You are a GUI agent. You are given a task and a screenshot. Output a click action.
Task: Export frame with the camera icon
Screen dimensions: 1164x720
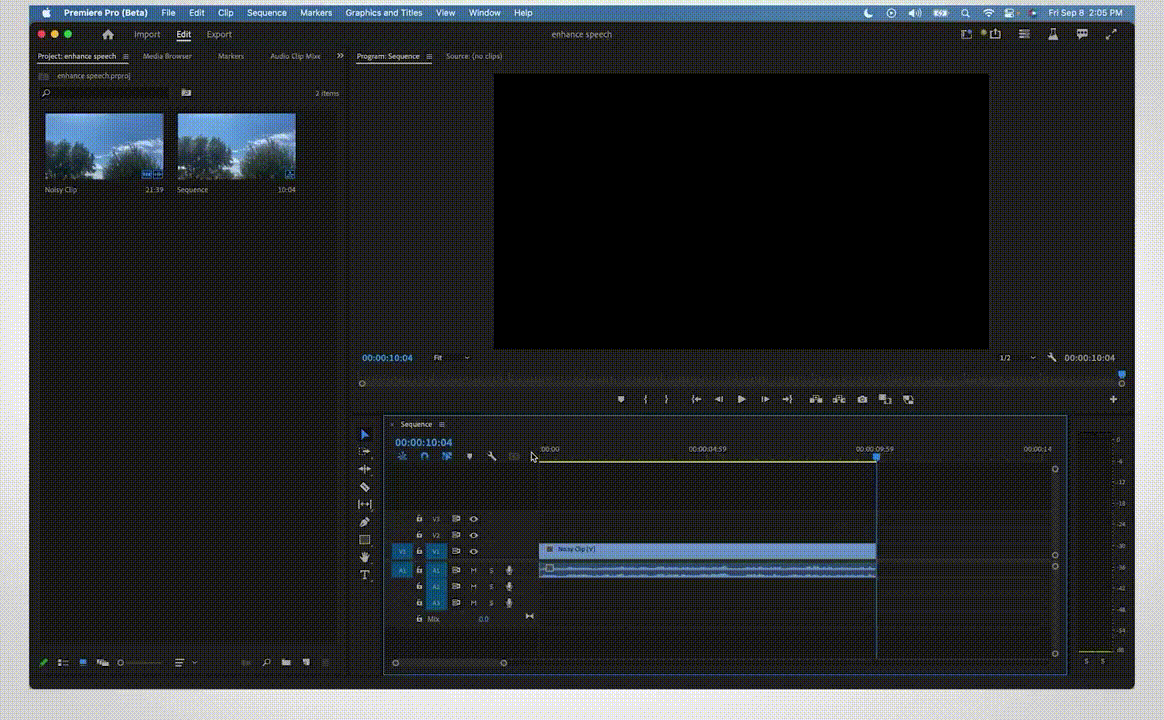[x=862, y=399]
